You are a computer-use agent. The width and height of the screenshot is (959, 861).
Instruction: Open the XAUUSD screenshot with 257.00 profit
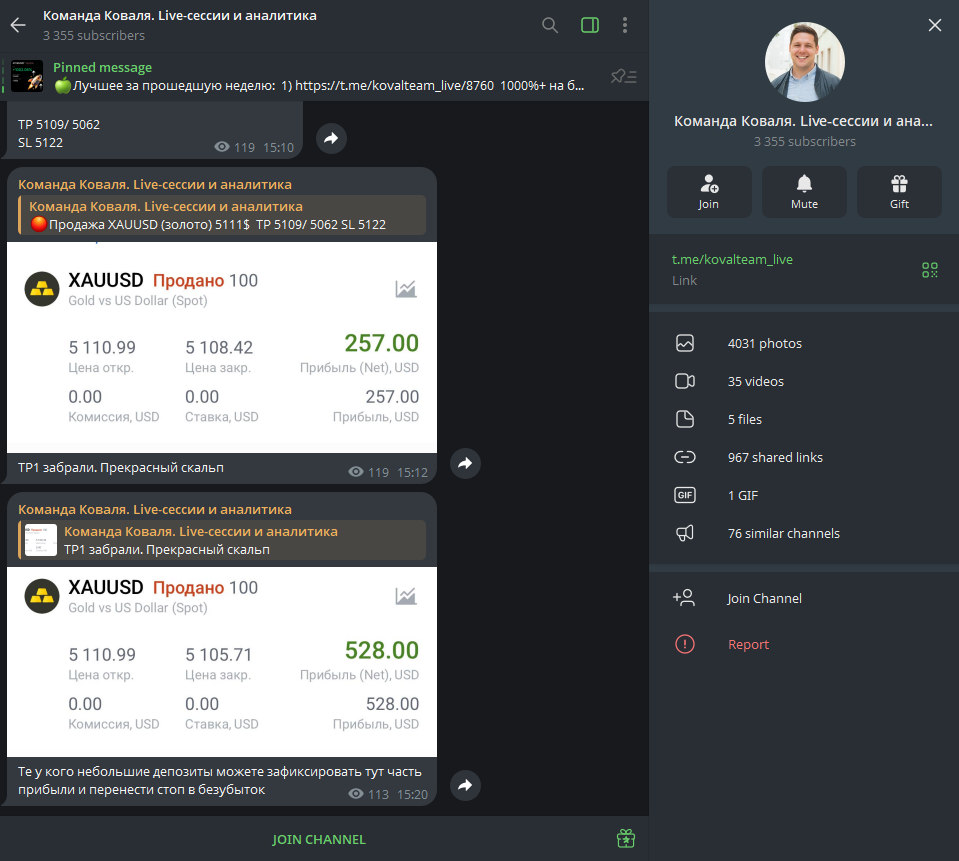click(x=222, y=347)
